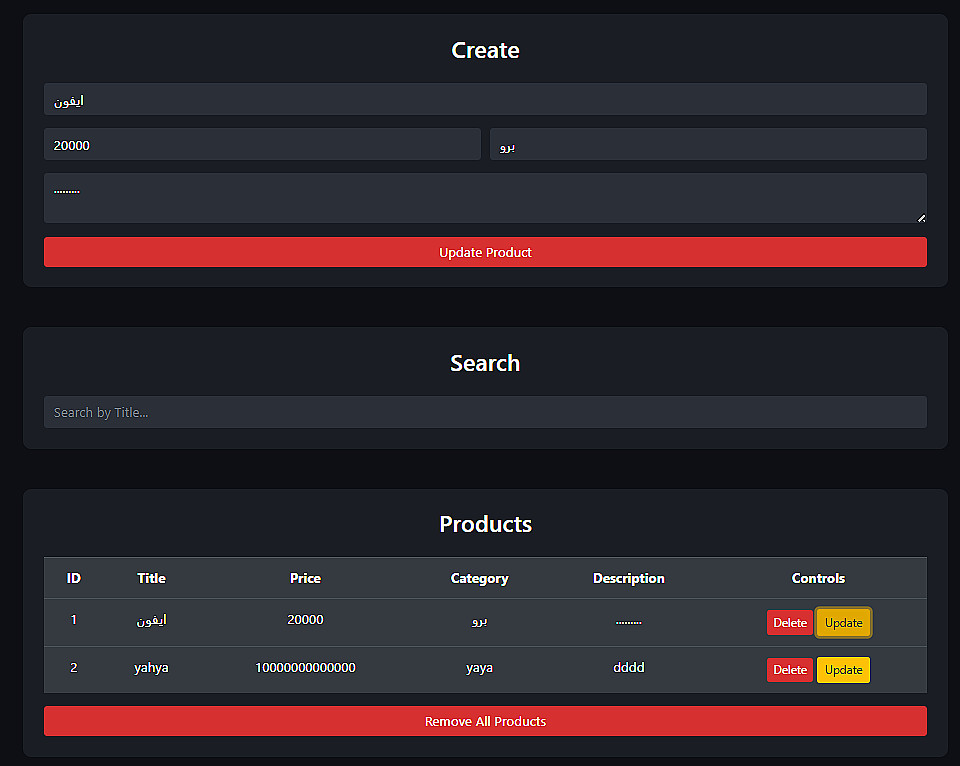
Task: Update the yahya product row
Action: pos(844,670)
